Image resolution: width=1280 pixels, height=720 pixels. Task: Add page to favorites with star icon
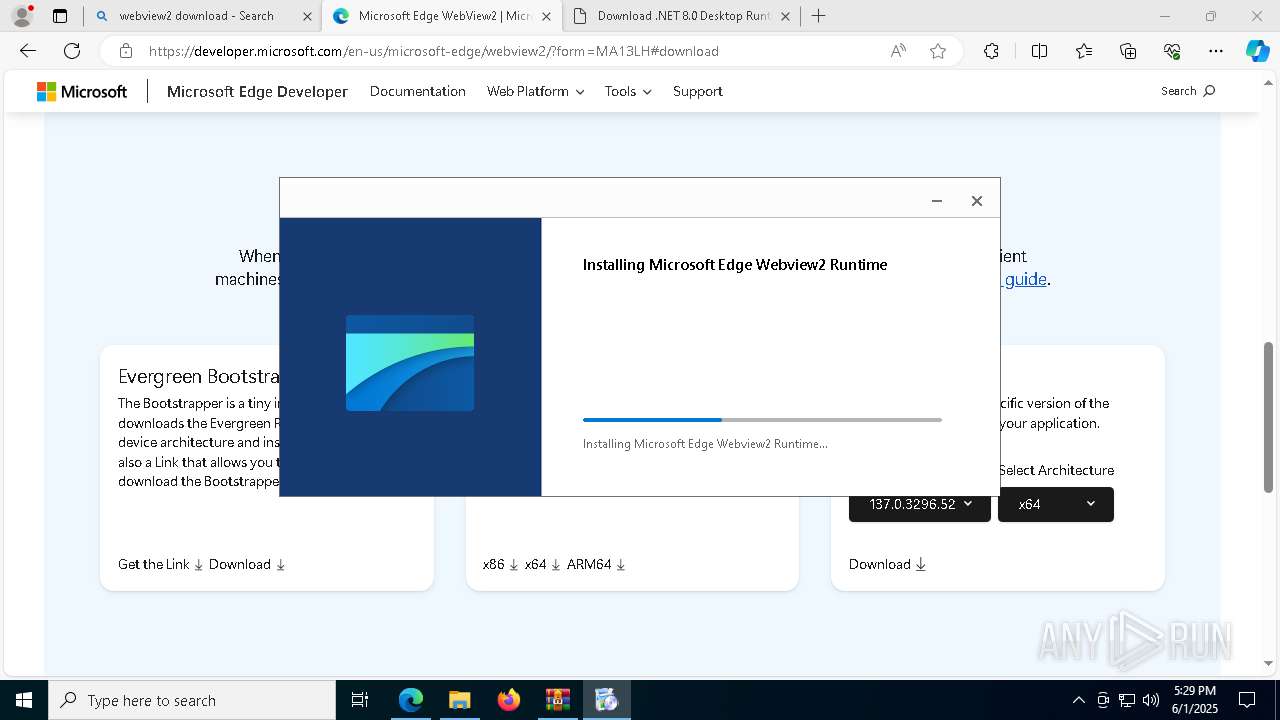click(938, 51)
